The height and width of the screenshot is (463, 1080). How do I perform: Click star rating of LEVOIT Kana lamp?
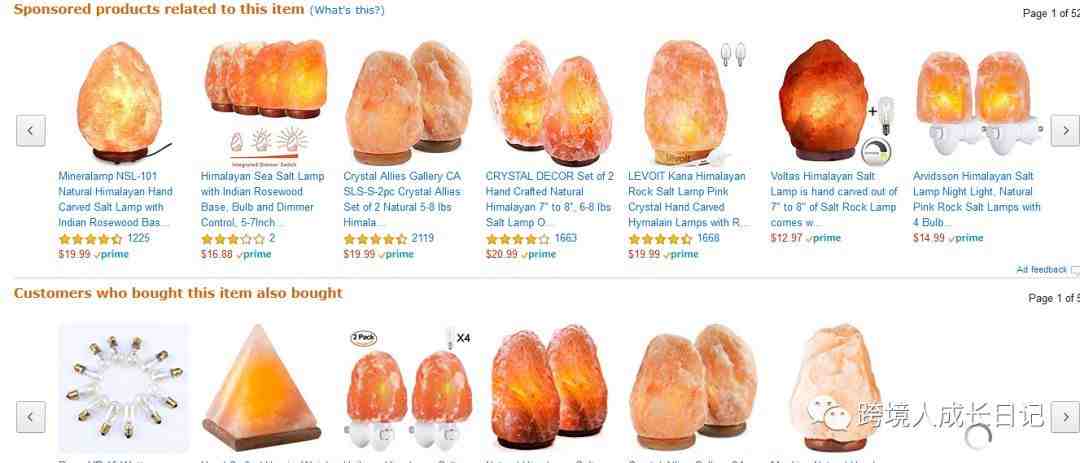660,239
